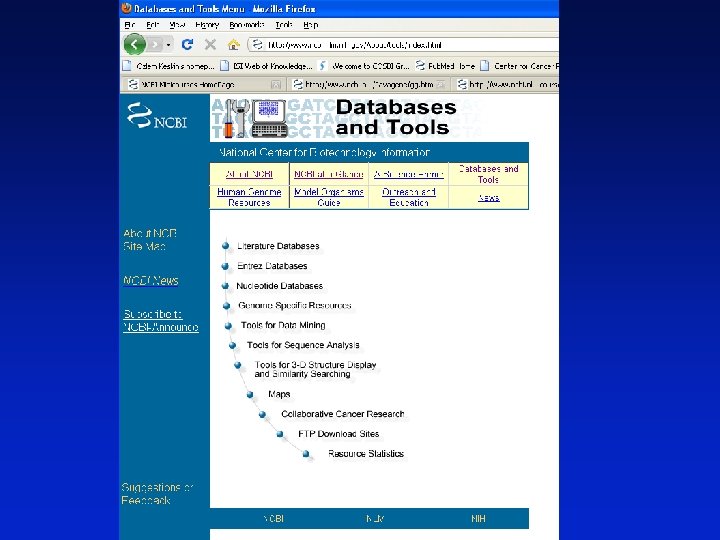
Task: Click the bullet beside Maps
Action: pyautogui.click(x=250, y=394)
